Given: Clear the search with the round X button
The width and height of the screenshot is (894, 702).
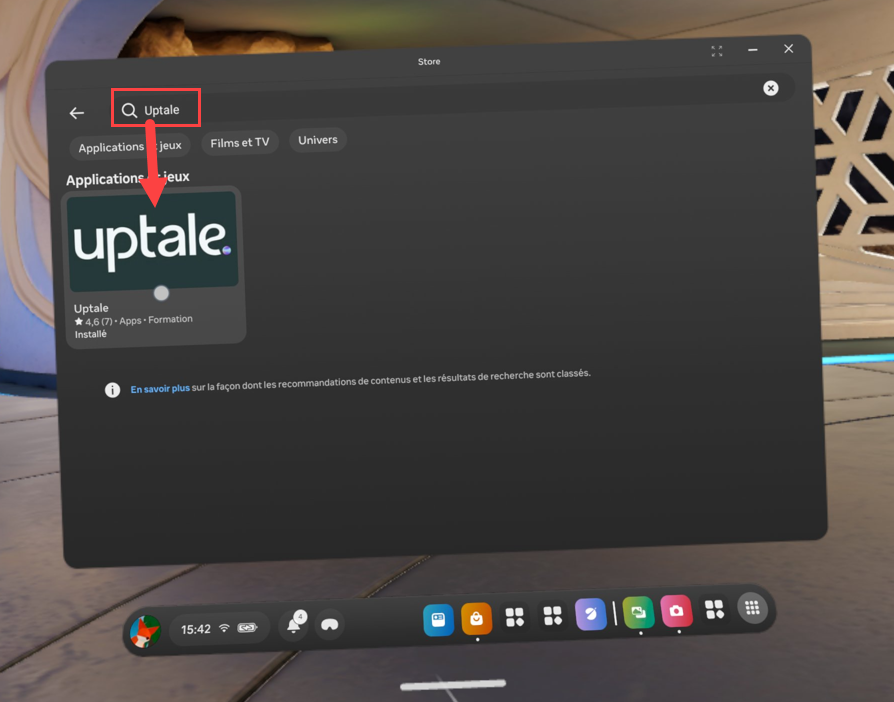Looking at the screenshot, I should pyautogui.click(x=770, y=88).
